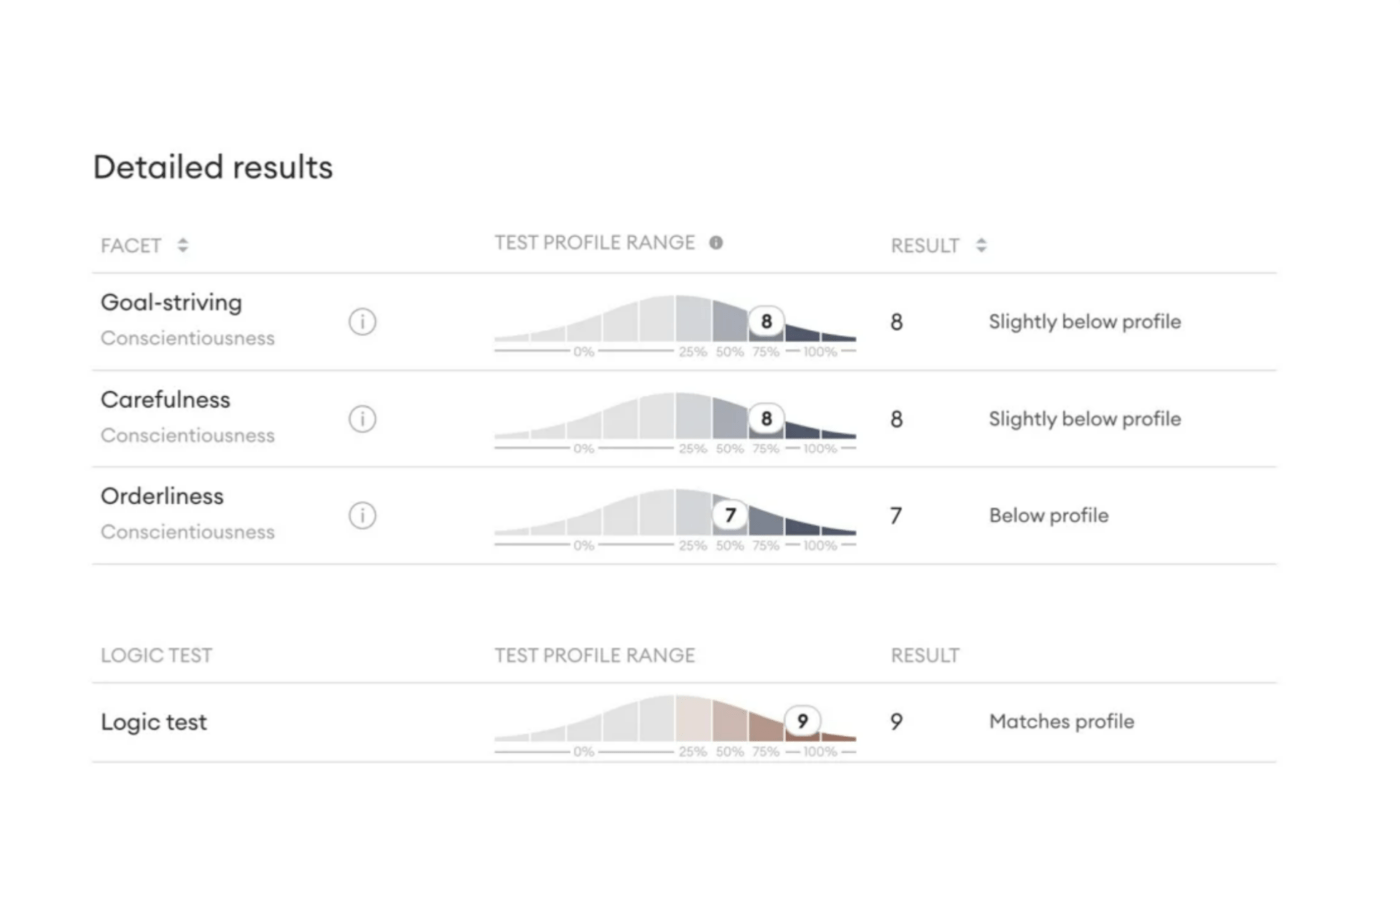Click the RESULT column header in the facet table
The image size is (1400, 903).
click(x=925, y=246)
